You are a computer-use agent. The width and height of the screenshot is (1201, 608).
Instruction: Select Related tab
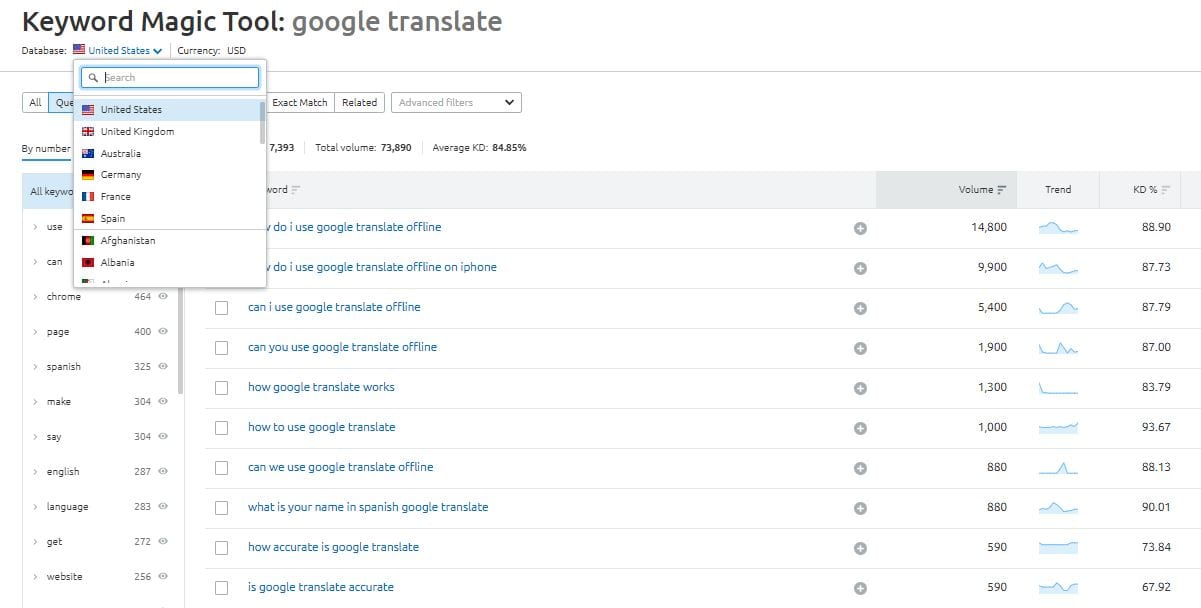click(359, 102)
